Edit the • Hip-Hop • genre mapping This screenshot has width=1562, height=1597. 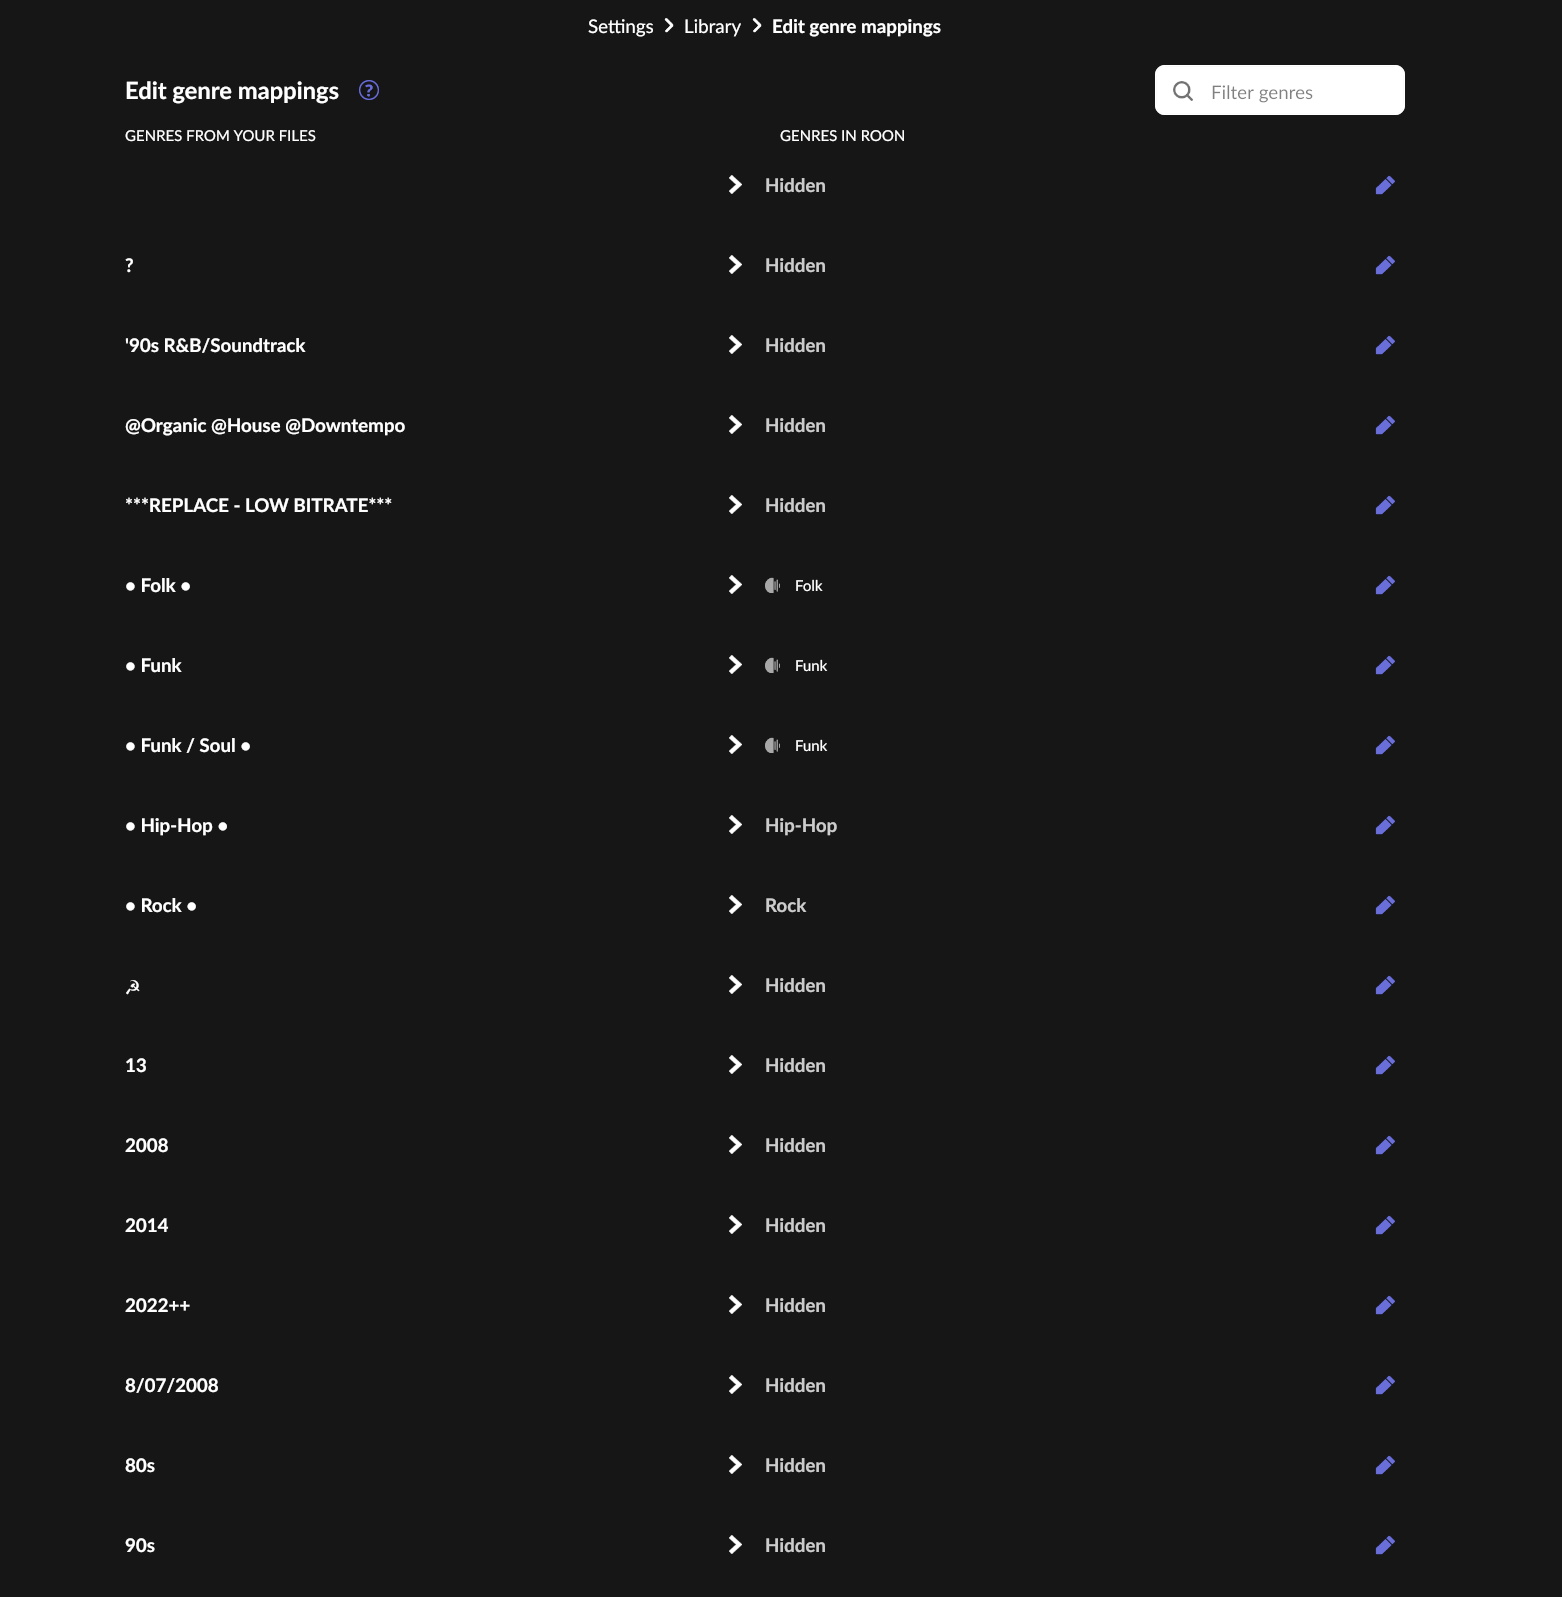tap(1384, 826)
